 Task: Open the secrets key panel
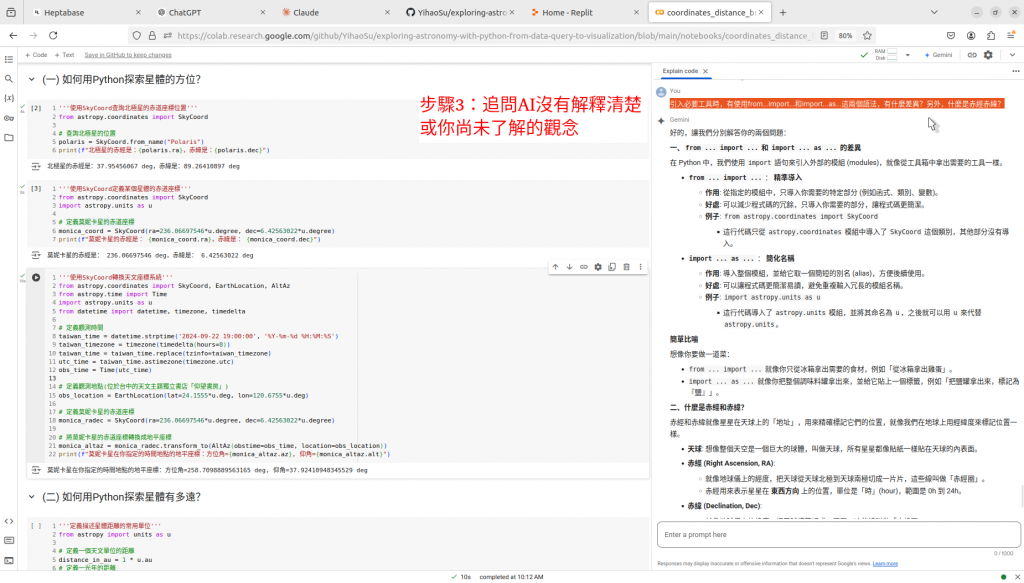8,118
